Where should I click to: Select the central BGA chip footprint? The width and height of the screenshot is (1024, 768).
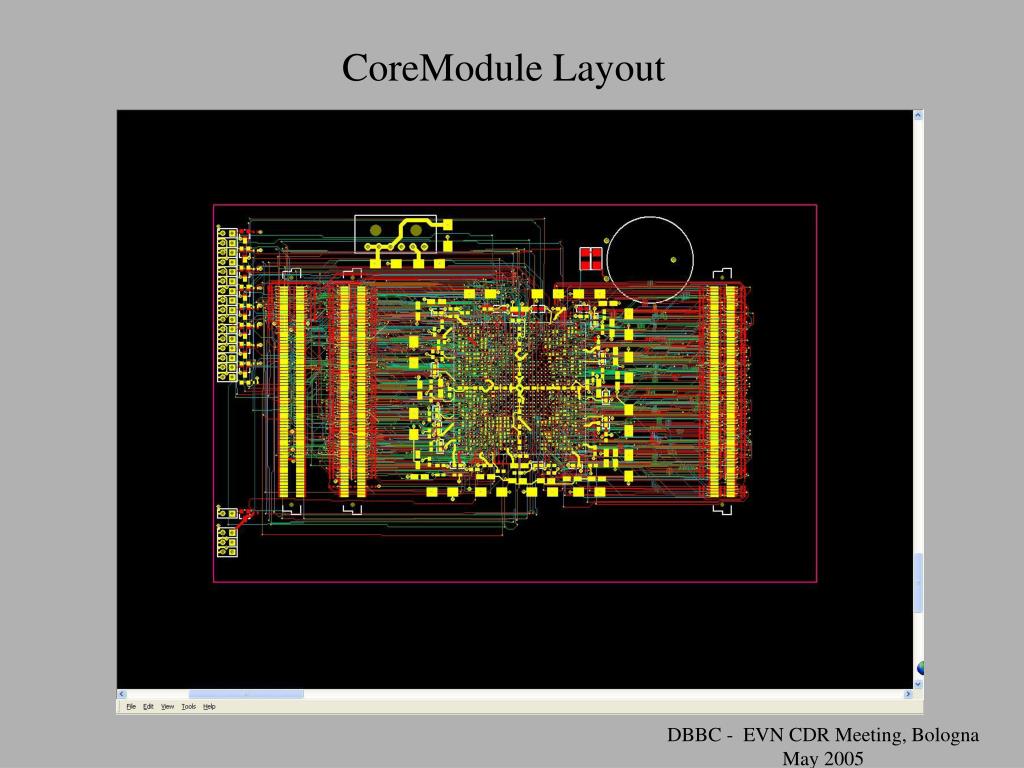click(519, 389)
